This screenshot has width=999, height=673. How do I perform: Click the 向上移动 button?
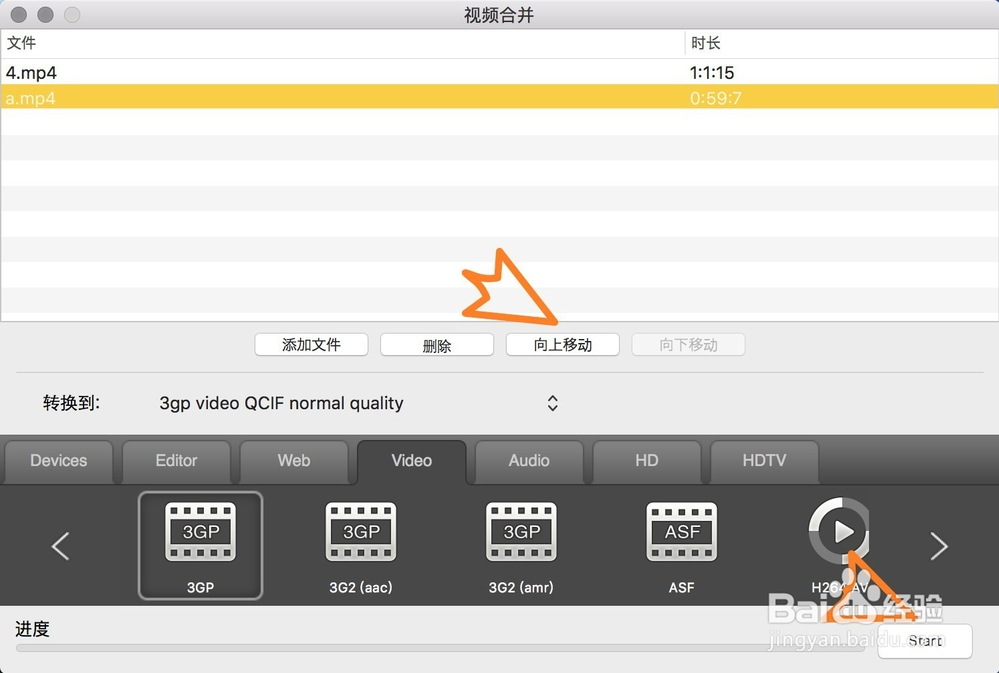tap(563, 345)
